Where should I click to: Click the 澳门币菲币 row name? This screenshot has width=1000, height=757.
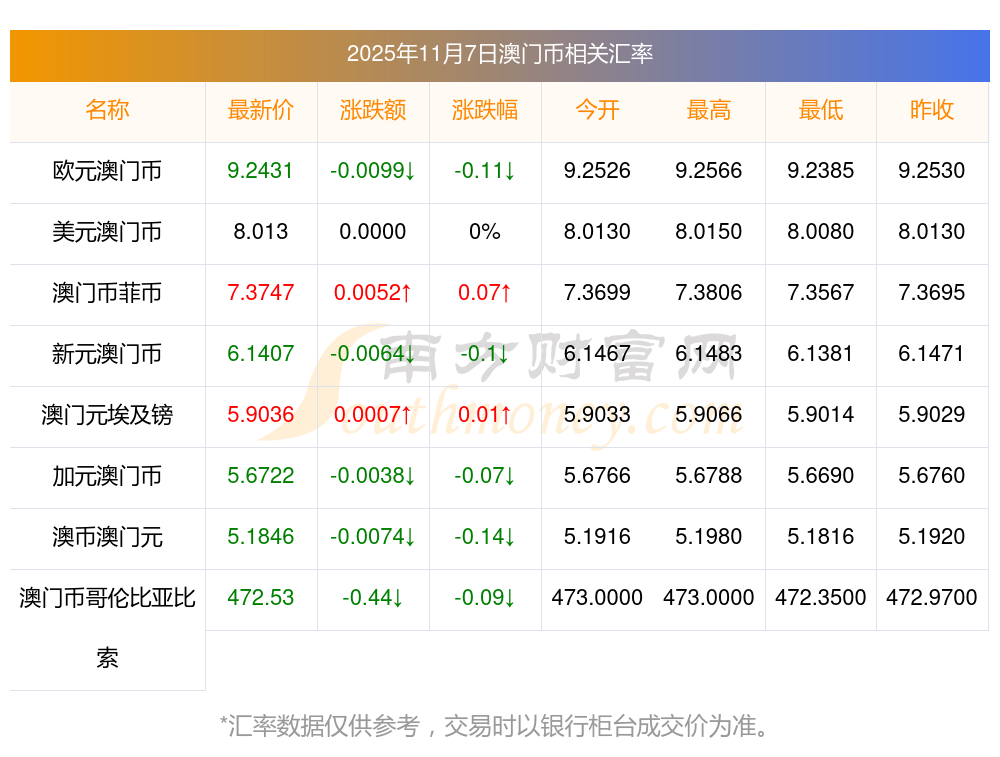(x=107, y=293)
